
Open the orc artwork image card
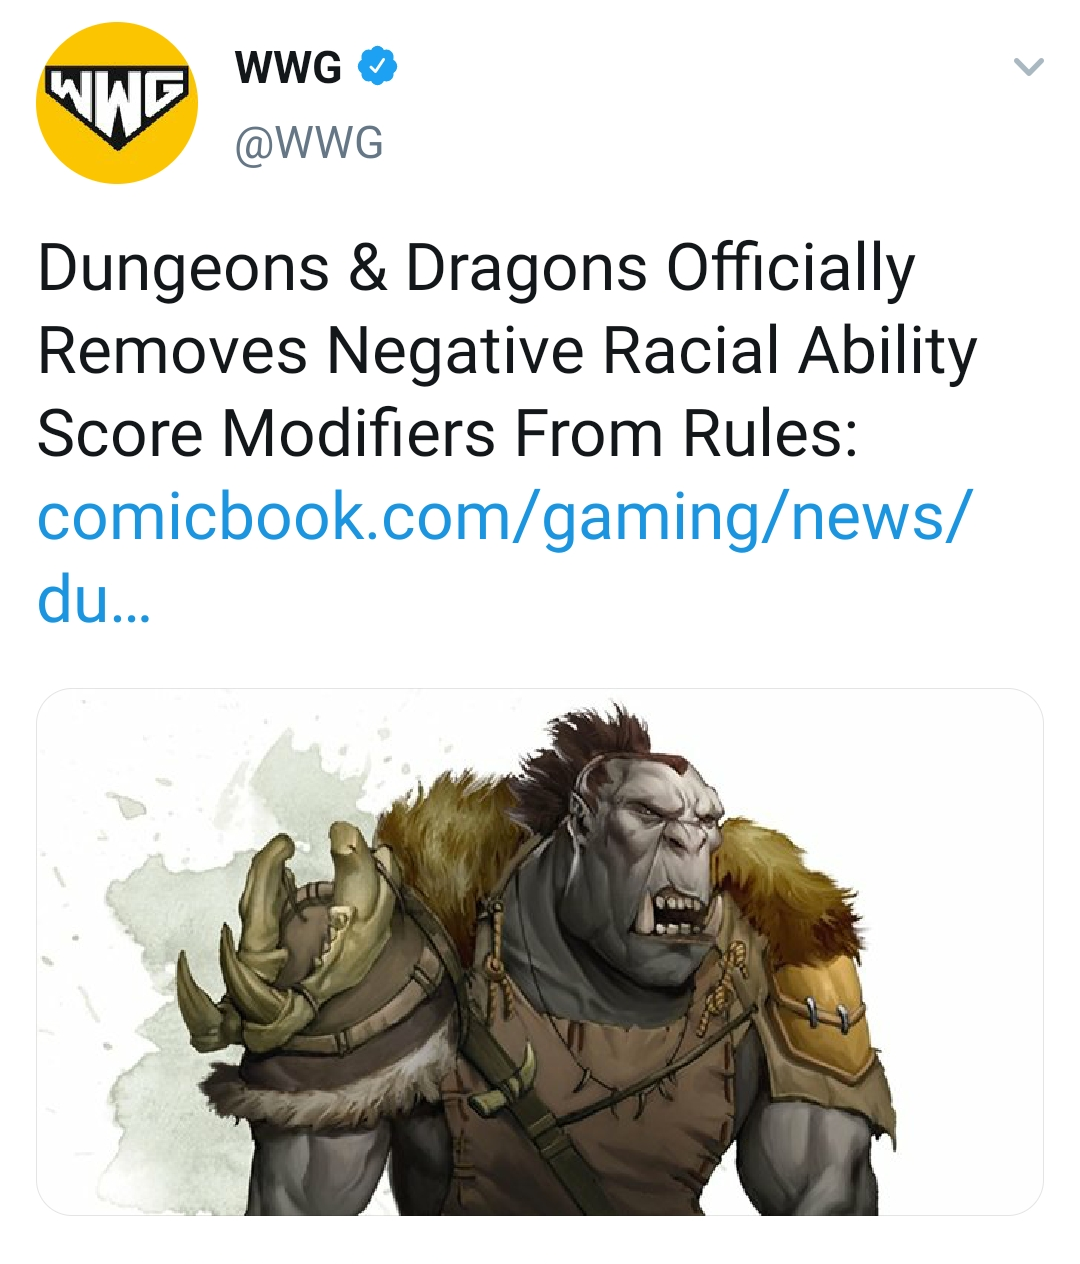540,952
